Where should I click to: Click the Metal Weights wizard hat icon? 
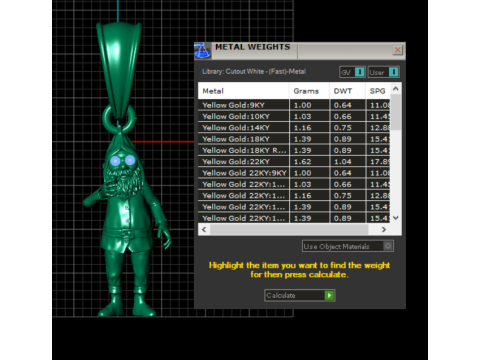202,51
